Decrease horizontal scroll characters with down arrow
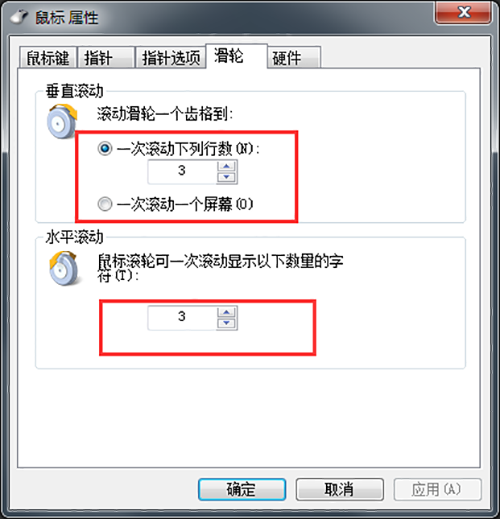 (x=227, y=323)
